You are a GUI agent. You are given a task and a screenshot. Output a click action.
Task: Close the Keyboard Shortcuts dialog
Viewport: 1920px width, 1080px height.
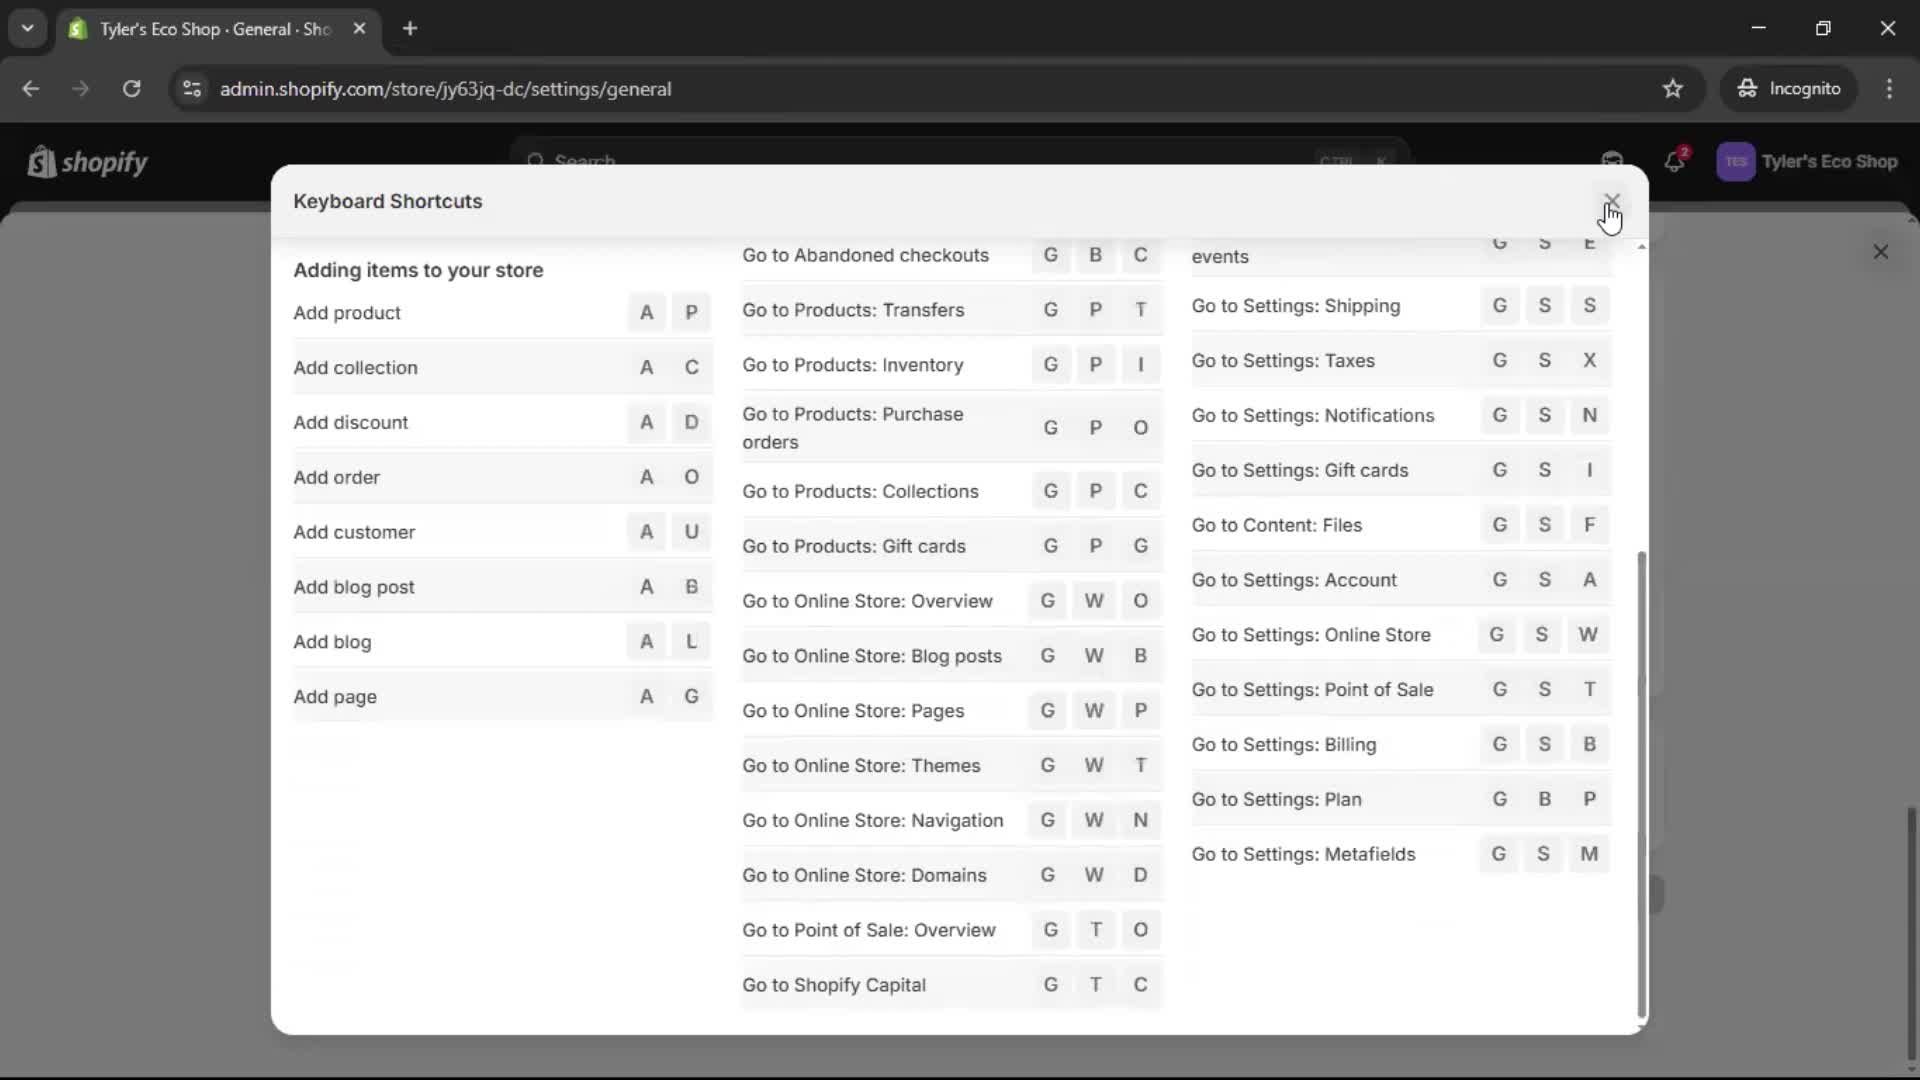point(1610,199)
